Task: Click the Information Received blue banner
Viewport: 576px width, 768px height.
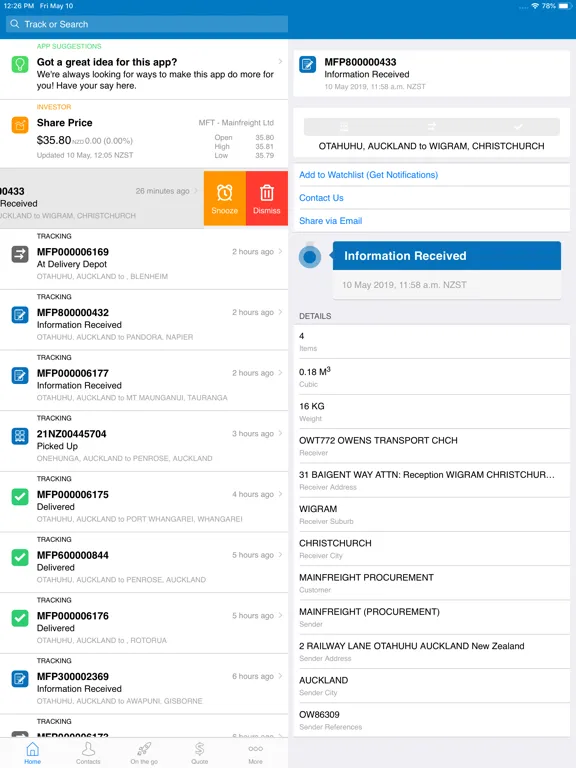Action: click(x=447, y=256)
